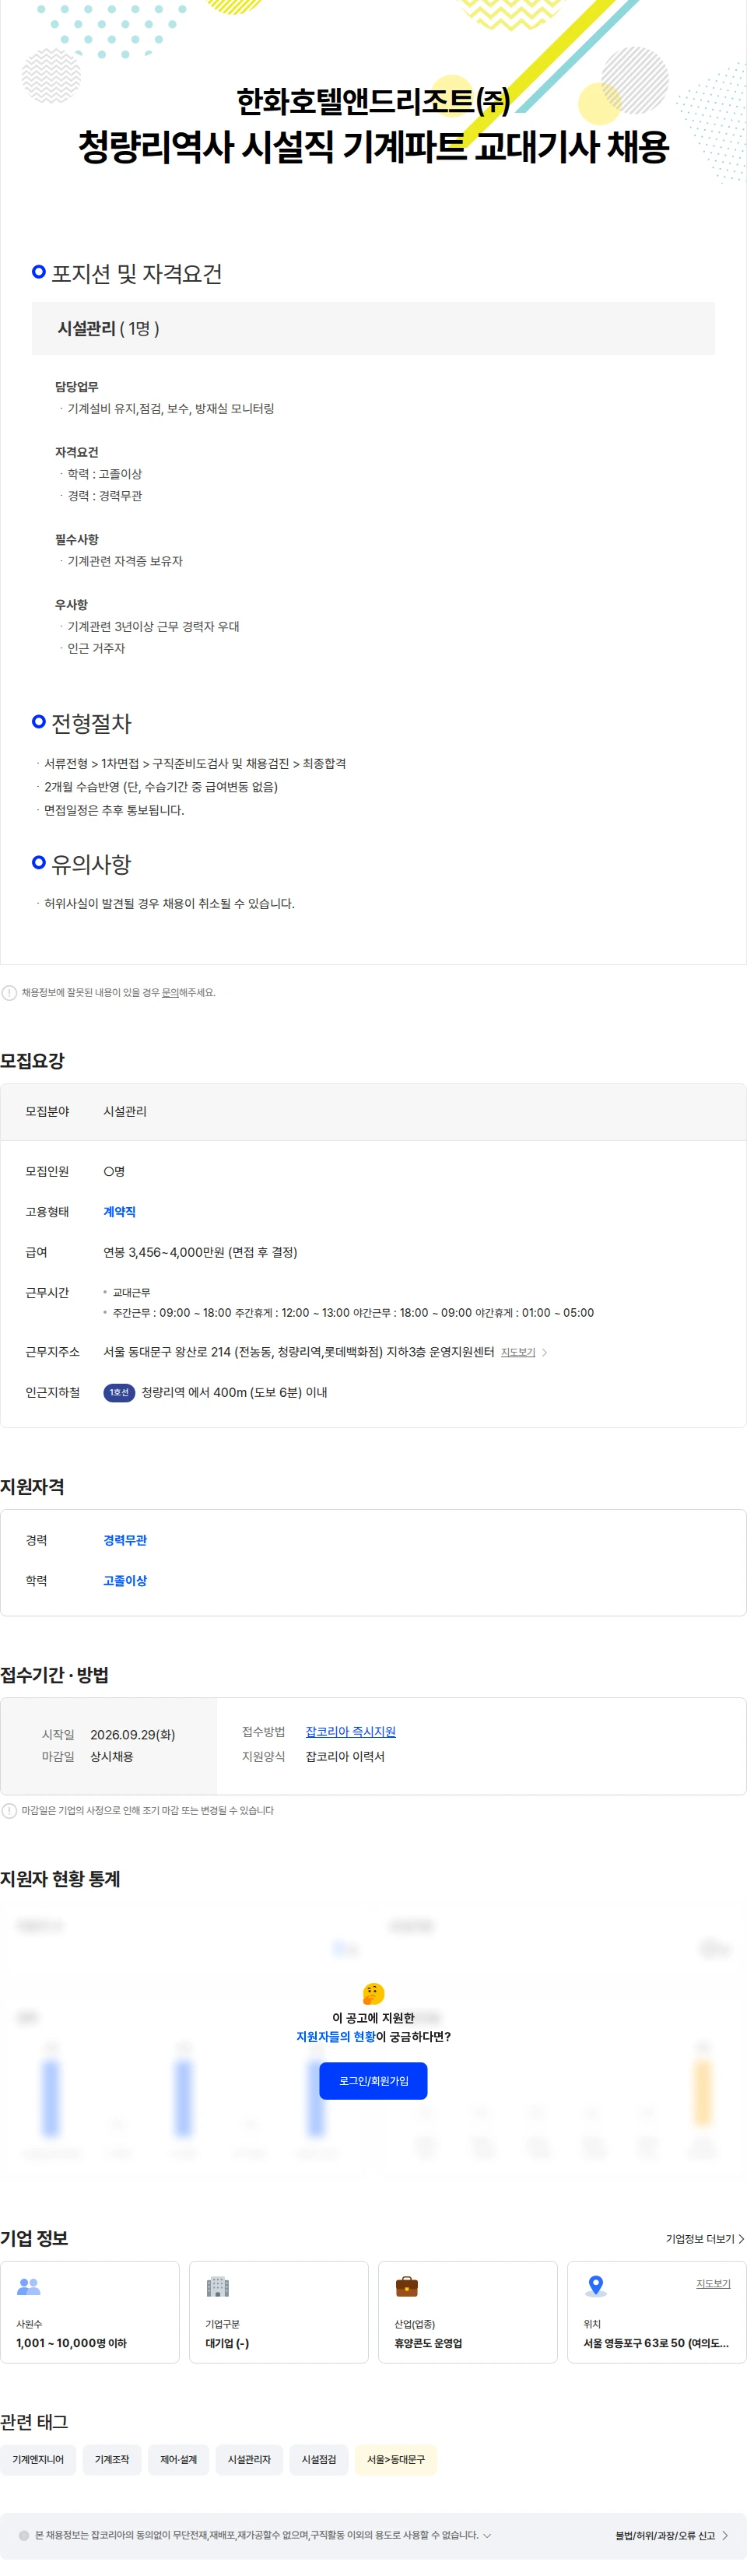Click 서울 영등포구 63로 50 address
This screenshot has width=747, height=2576.
point(656,2343)
